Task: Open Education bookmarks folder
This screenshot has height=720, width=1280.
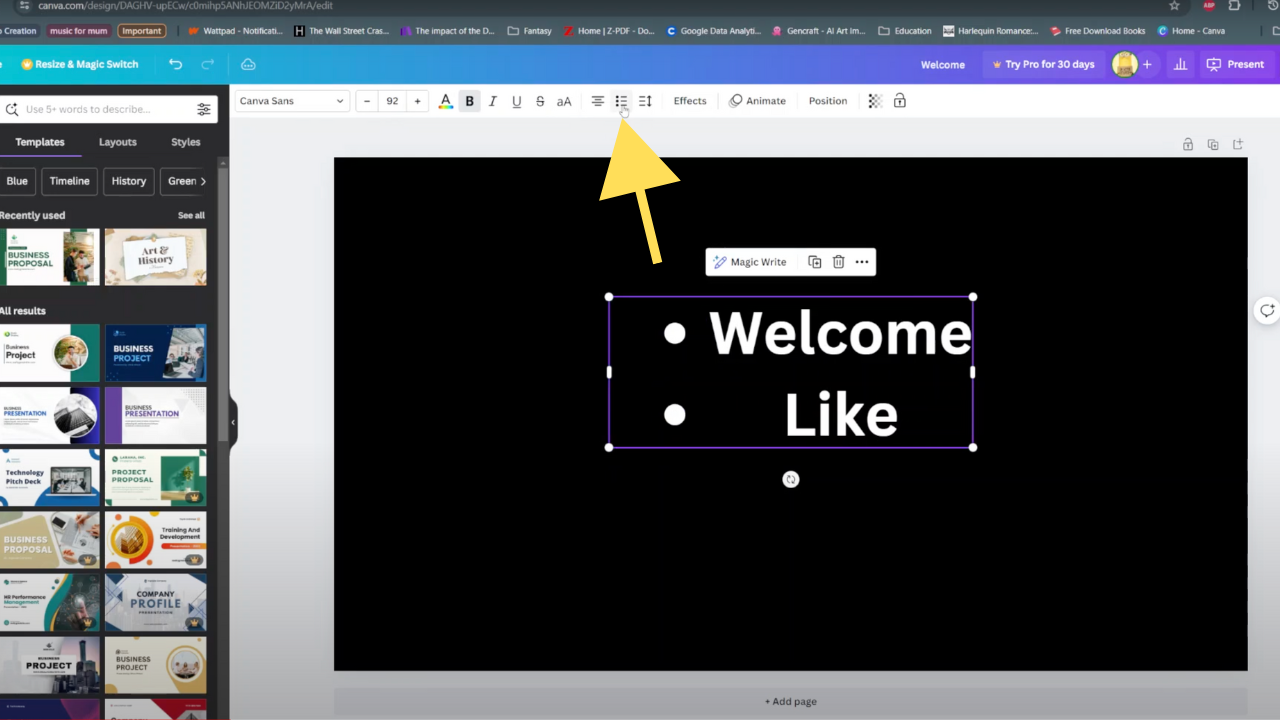Action: [x=905, y=31]
